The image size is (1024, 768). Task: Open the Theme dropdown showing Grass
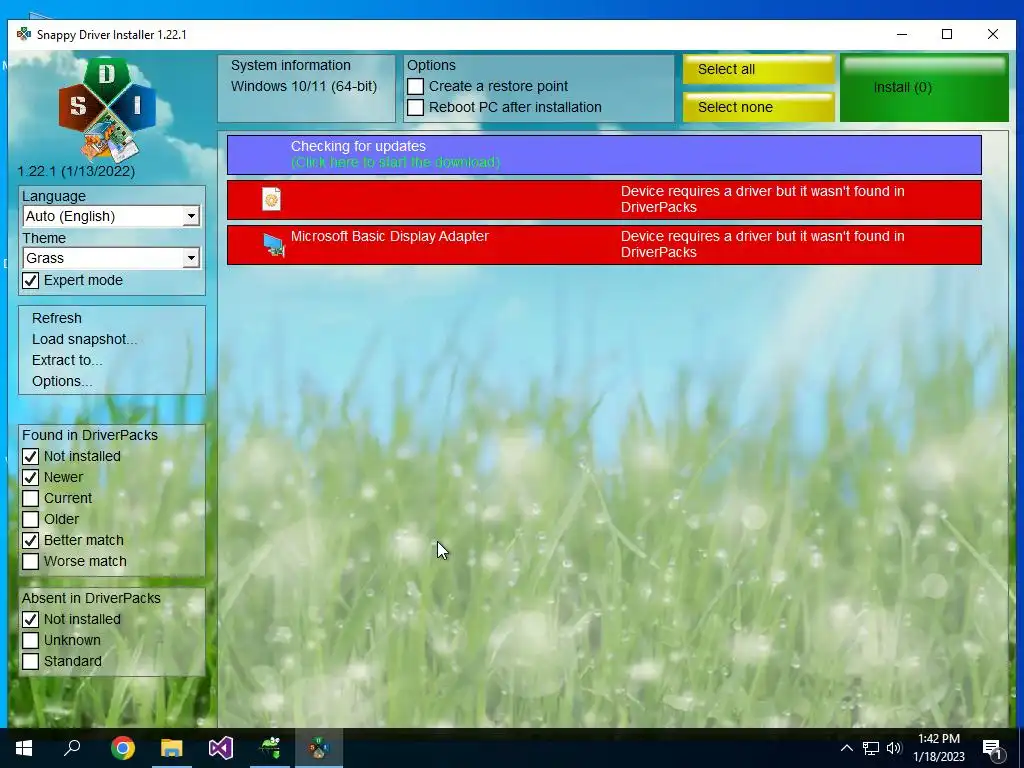[x=111, y=258]
